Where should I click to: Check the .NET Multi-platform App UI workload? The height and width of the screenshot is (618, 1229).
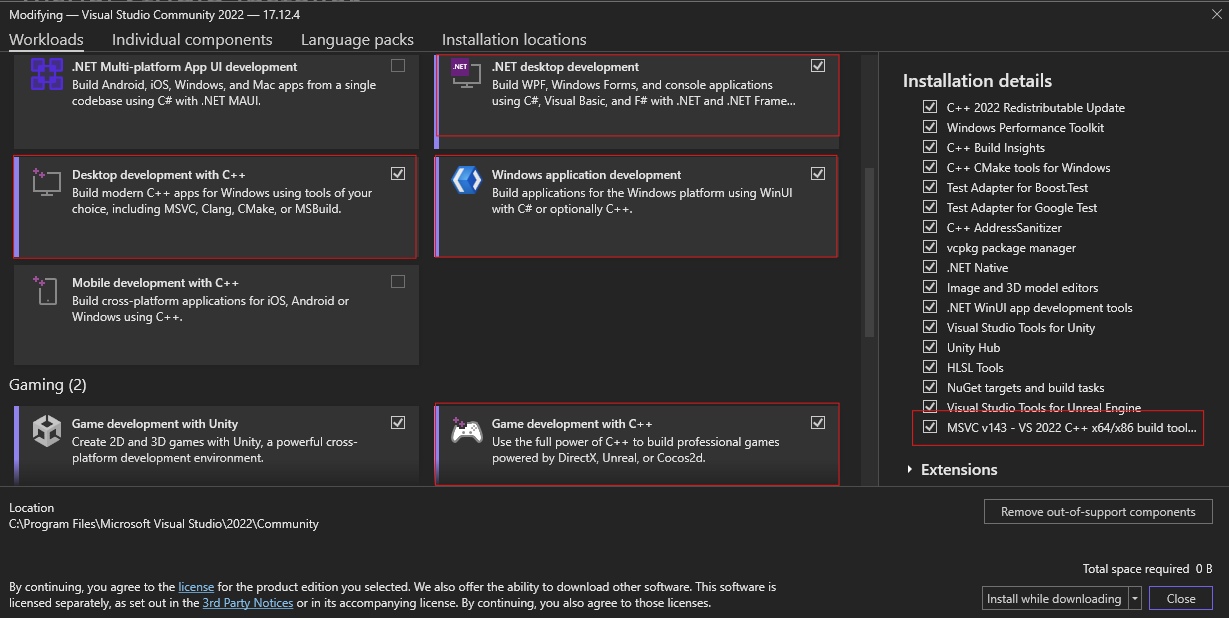[398, 66]
